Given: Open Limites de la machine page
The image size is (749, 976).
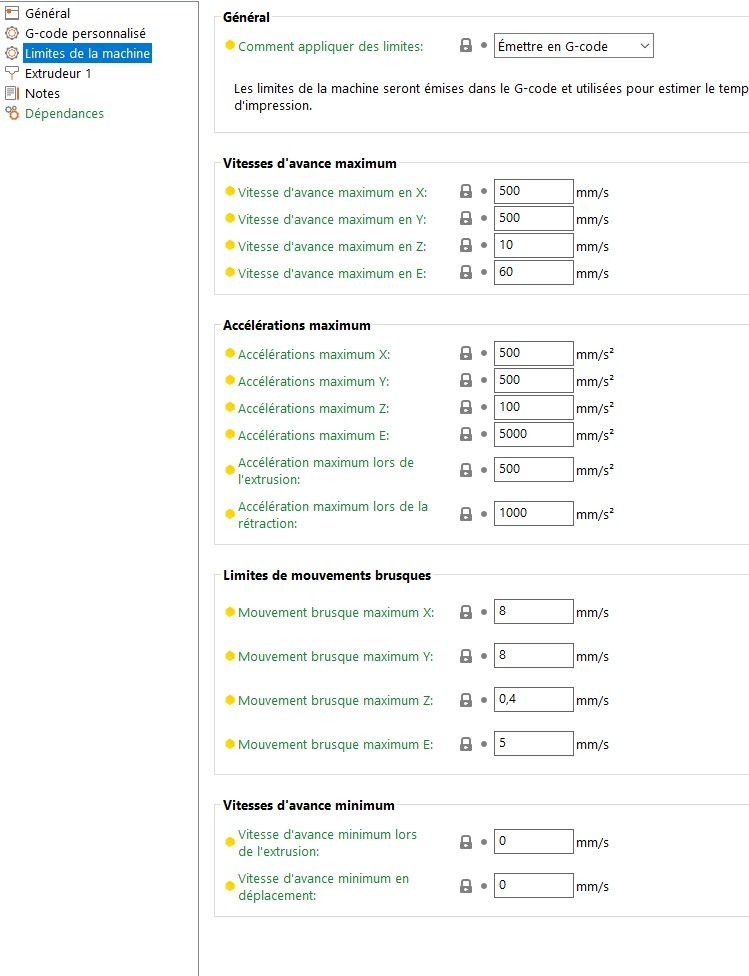Looking at the screenshot, I should [87, 53].
